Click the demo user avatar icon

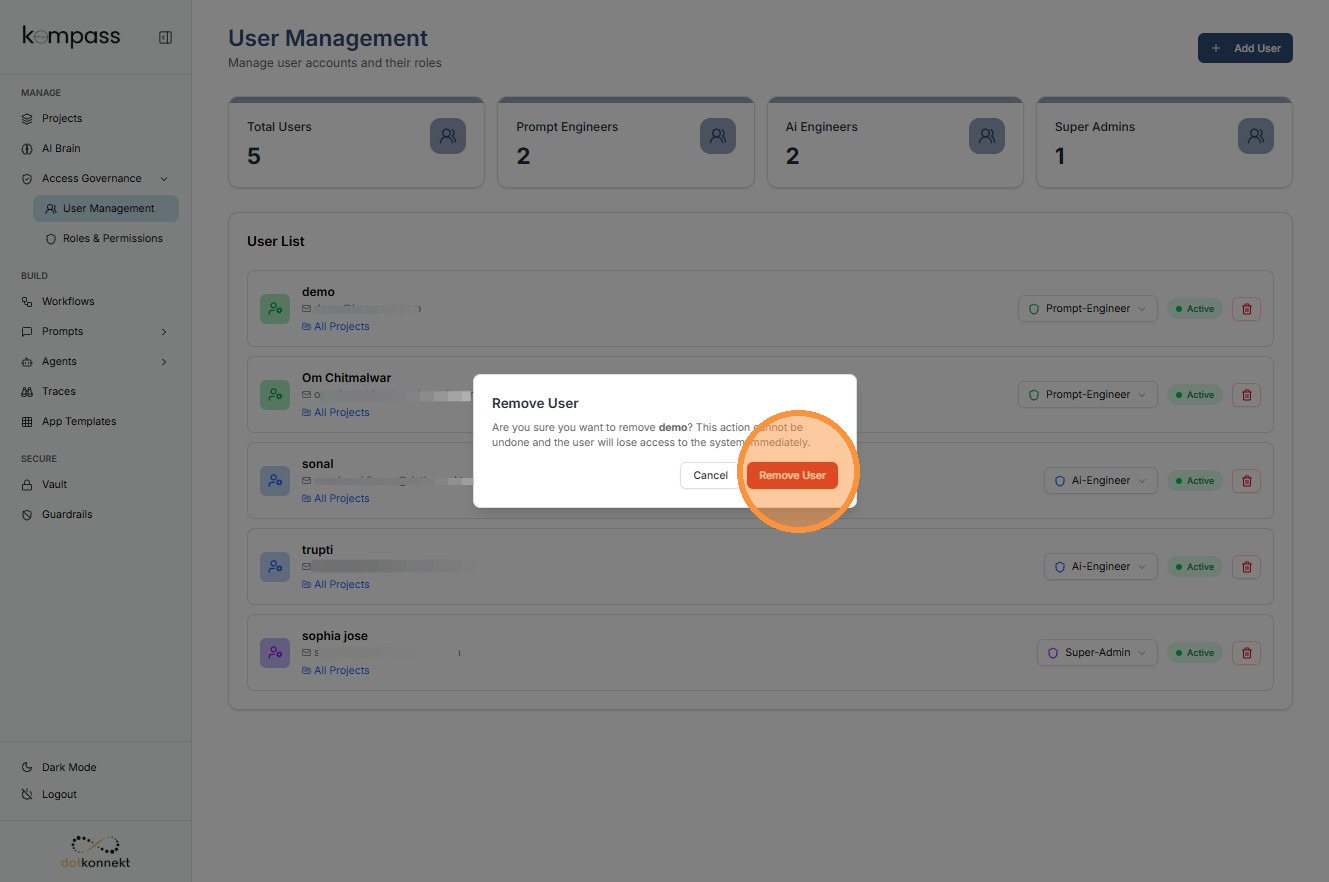275,309
